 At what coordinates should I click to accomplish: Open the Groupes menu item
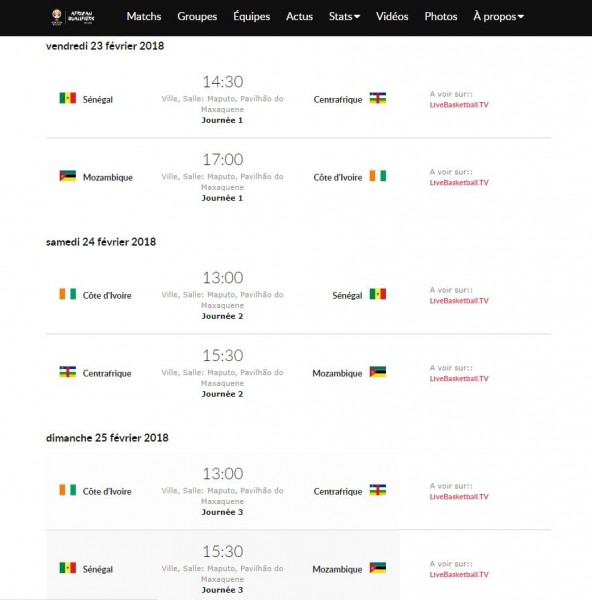(197, 16)
